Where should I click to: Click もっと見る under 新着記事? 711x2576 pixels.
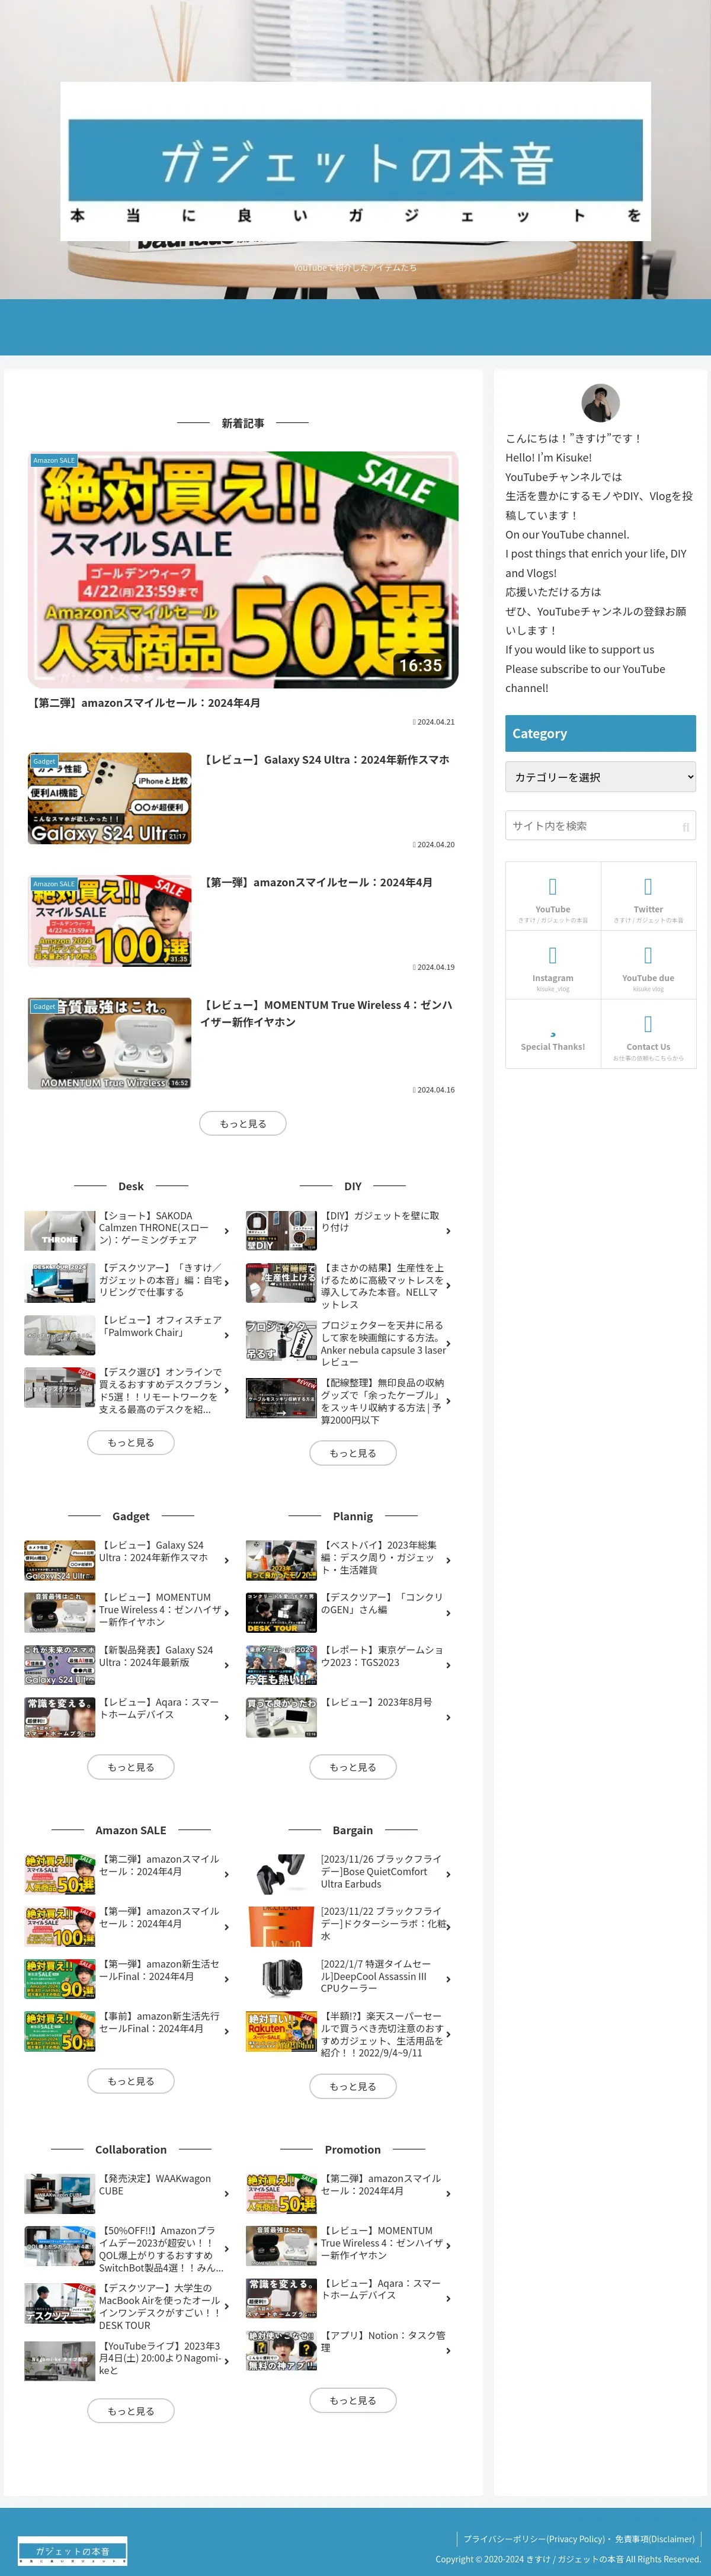(x=243, y=1123)
